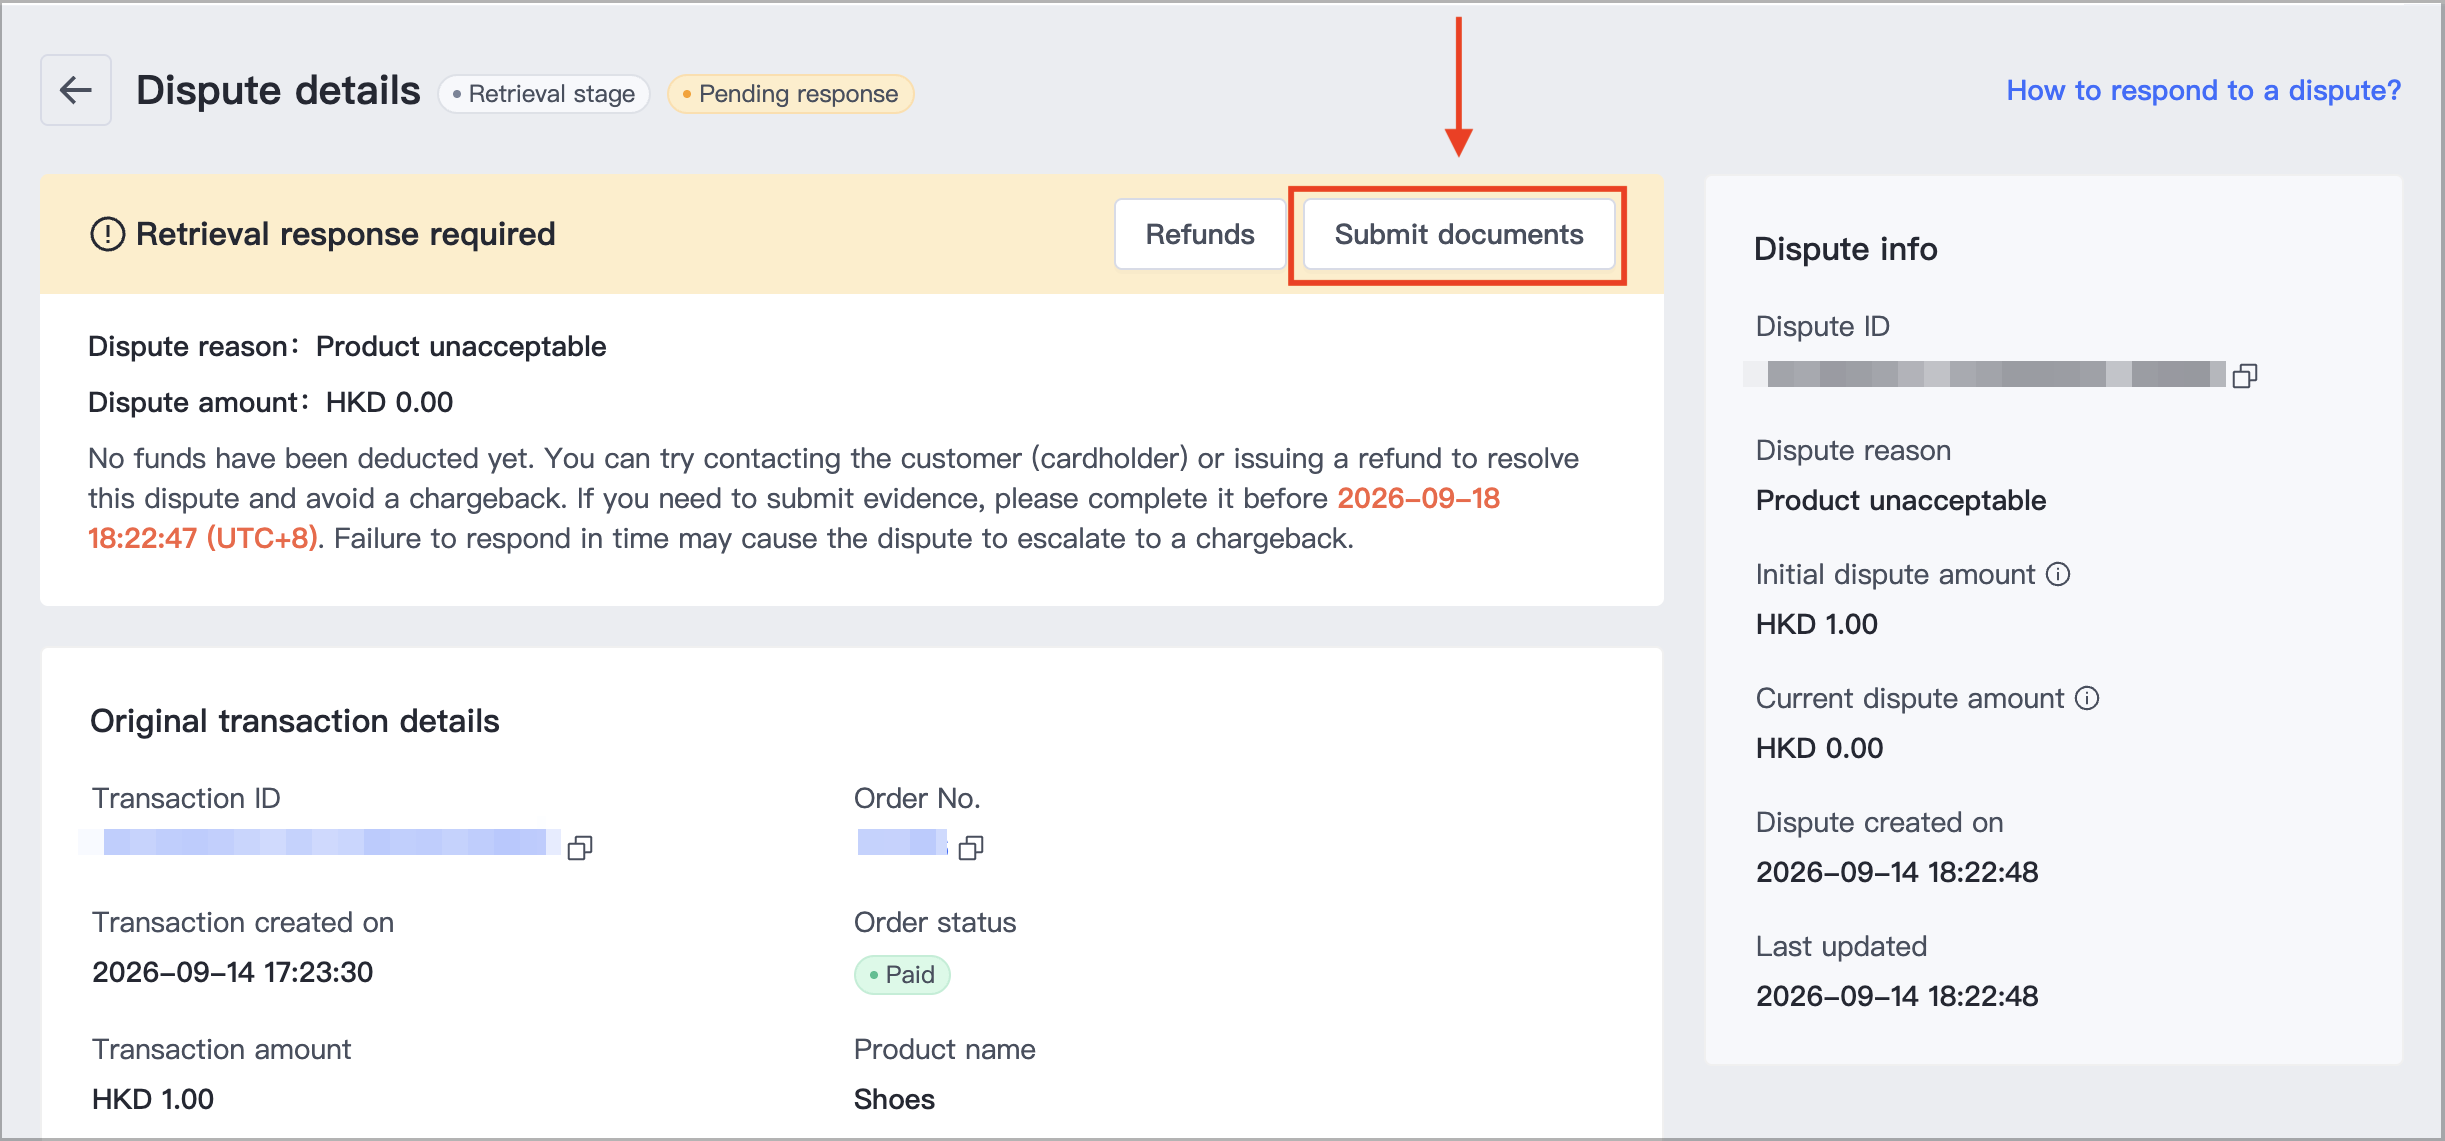Click the blurred Dispute ID value
This screenshot has height=1141, width=2445.
point(1985,374)
